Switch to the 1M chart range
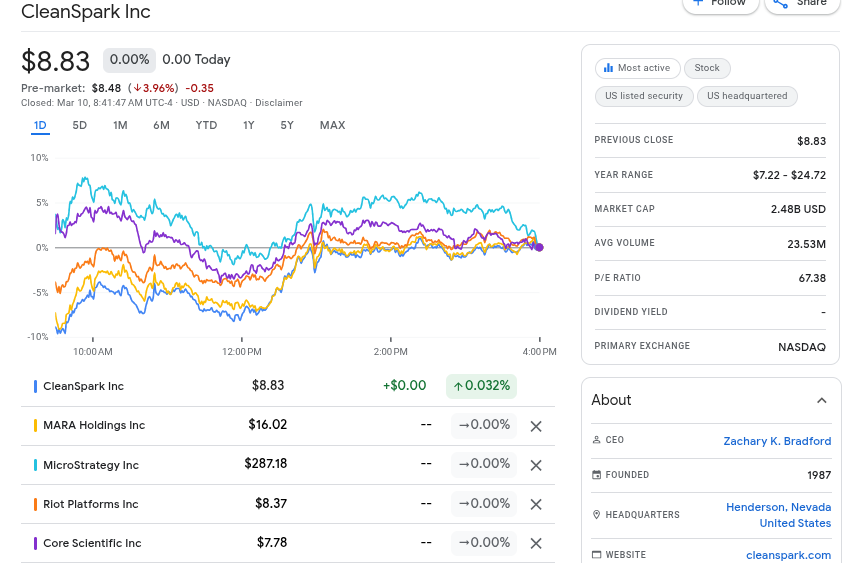The height and width of the screenshot is (563, 842). (120, 125)
